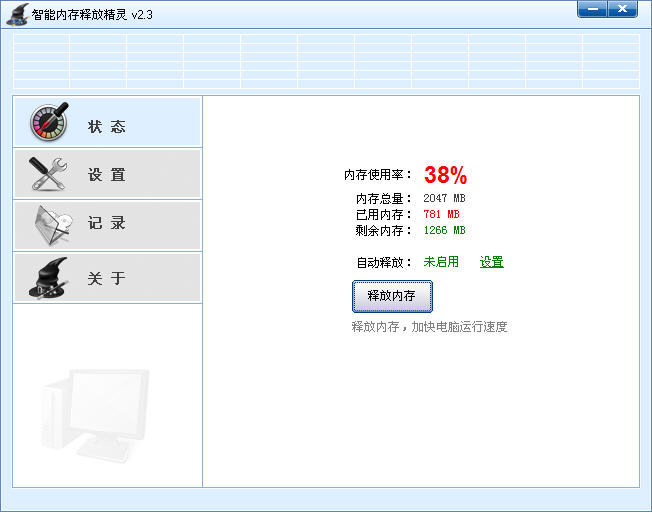Click the green 1266 MB free memory value

click(444, 231)
